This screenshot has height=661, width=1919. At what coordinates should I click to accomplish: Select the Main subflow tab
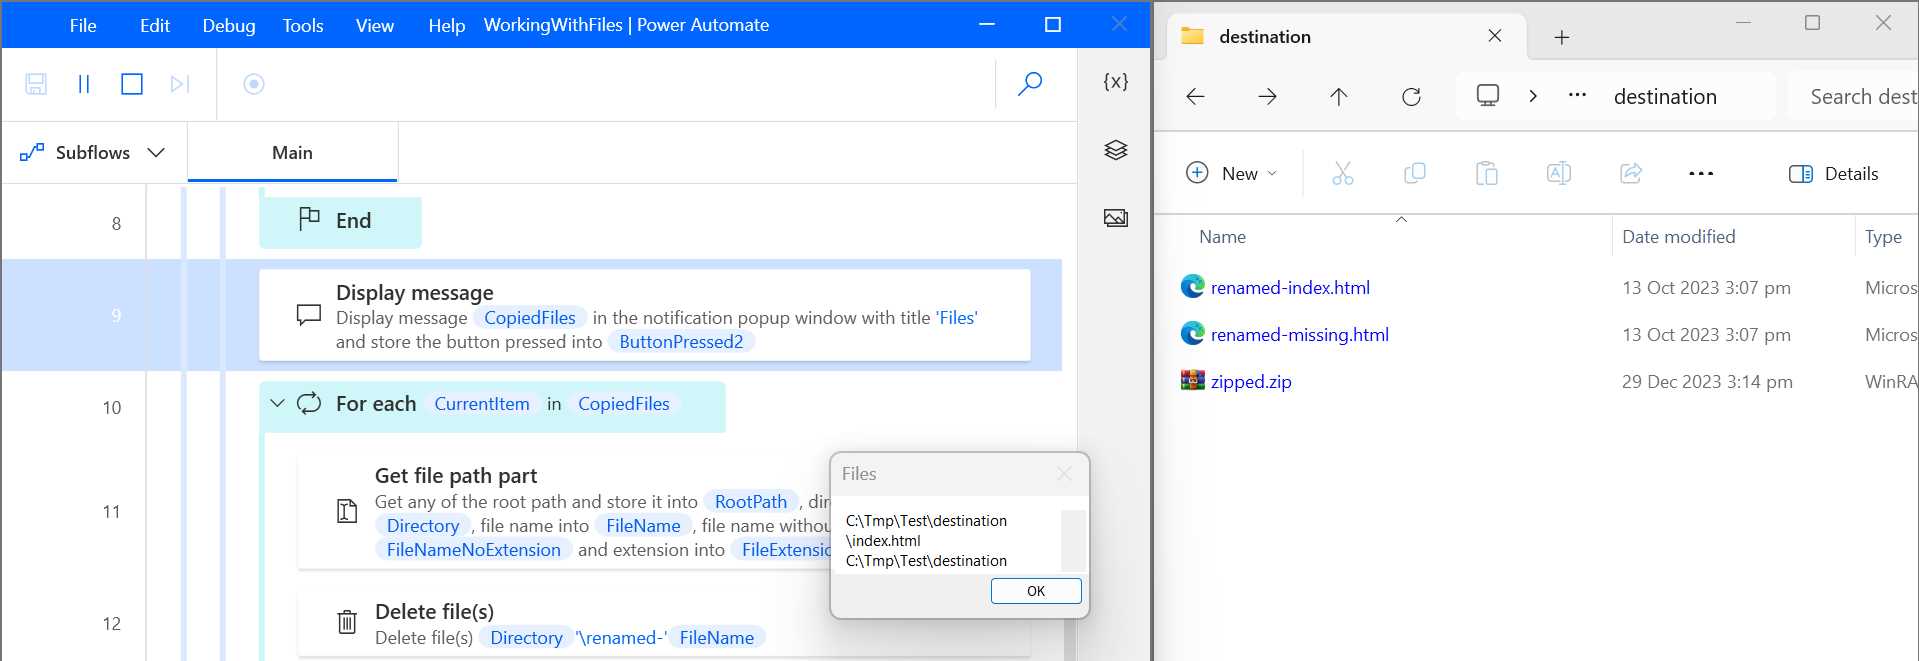(x=292, y=153)
